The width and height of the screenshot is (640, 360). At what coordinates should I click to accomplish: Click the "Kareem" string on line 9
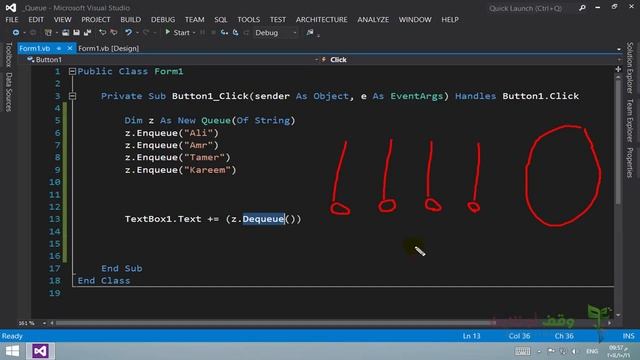pyautogui.click(x=207, y=170)
